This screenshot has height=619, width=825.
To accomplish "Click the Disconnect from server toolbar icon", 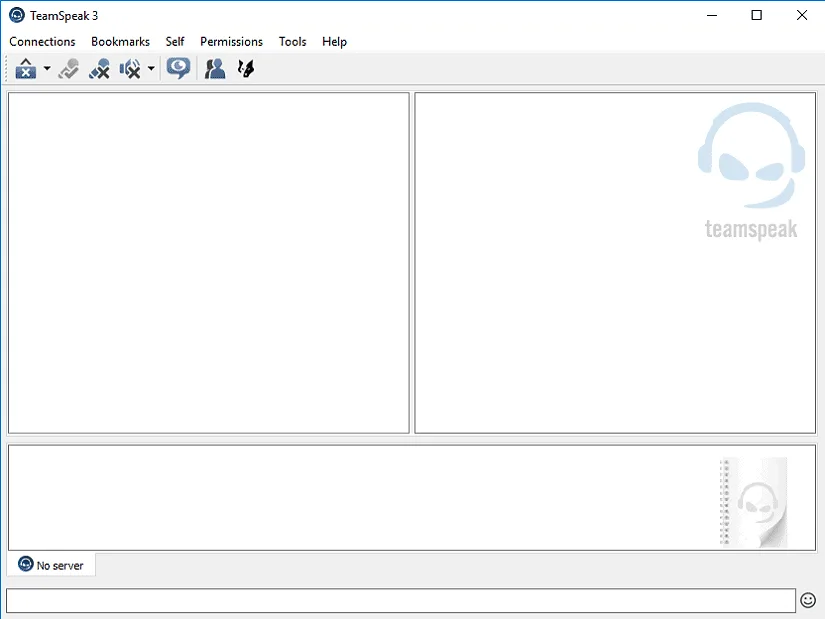I will 68,68.
